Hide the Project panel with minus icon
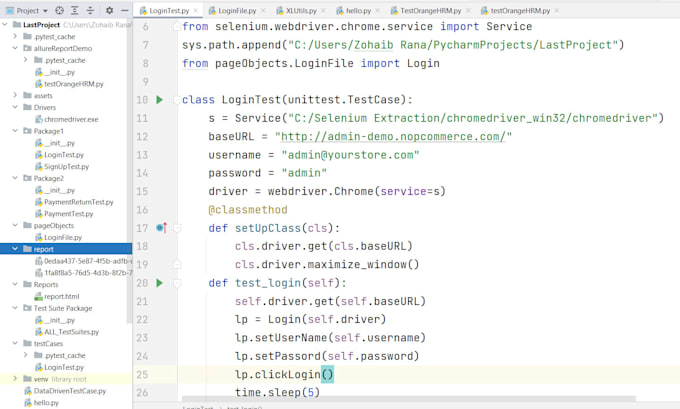Image resolution: width=680 pixels, height=409 pixels. 124,10
